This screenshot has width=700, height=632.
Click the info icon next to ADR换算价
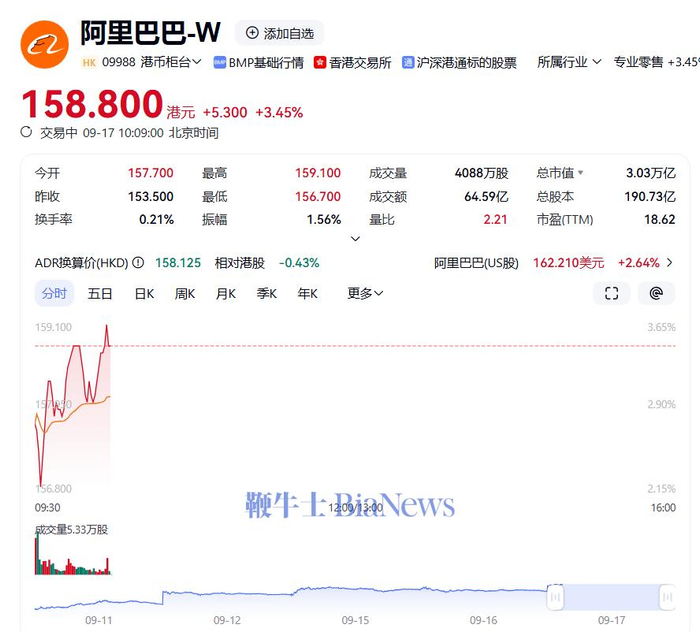click(138, 262)
